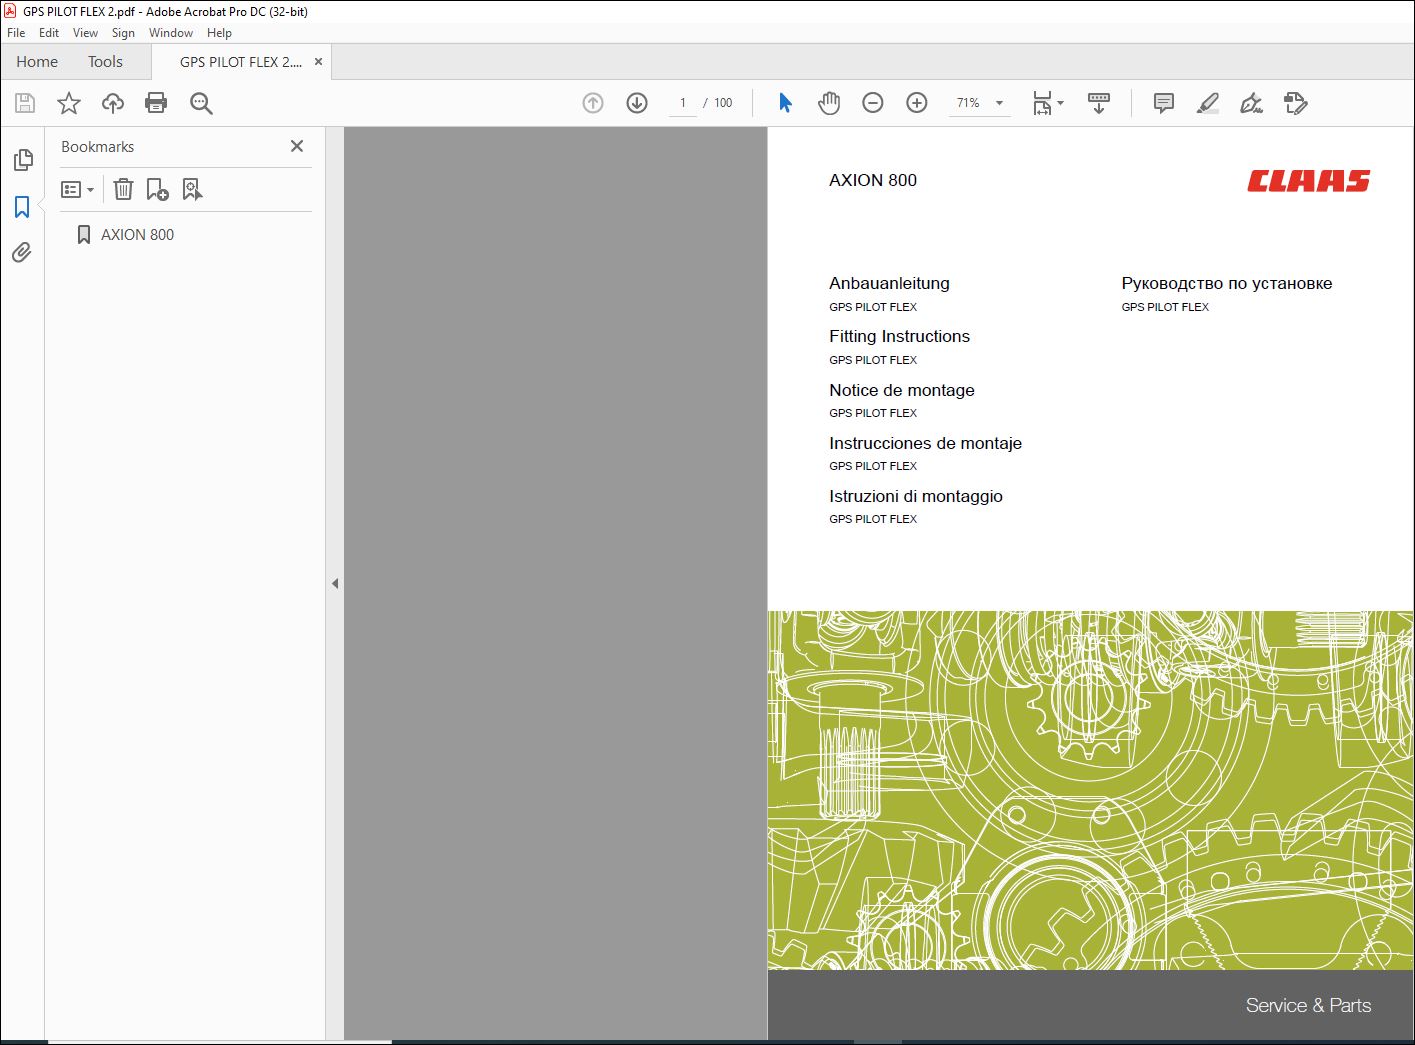Click the Notice de montage heading

click(x=901, y=390)
